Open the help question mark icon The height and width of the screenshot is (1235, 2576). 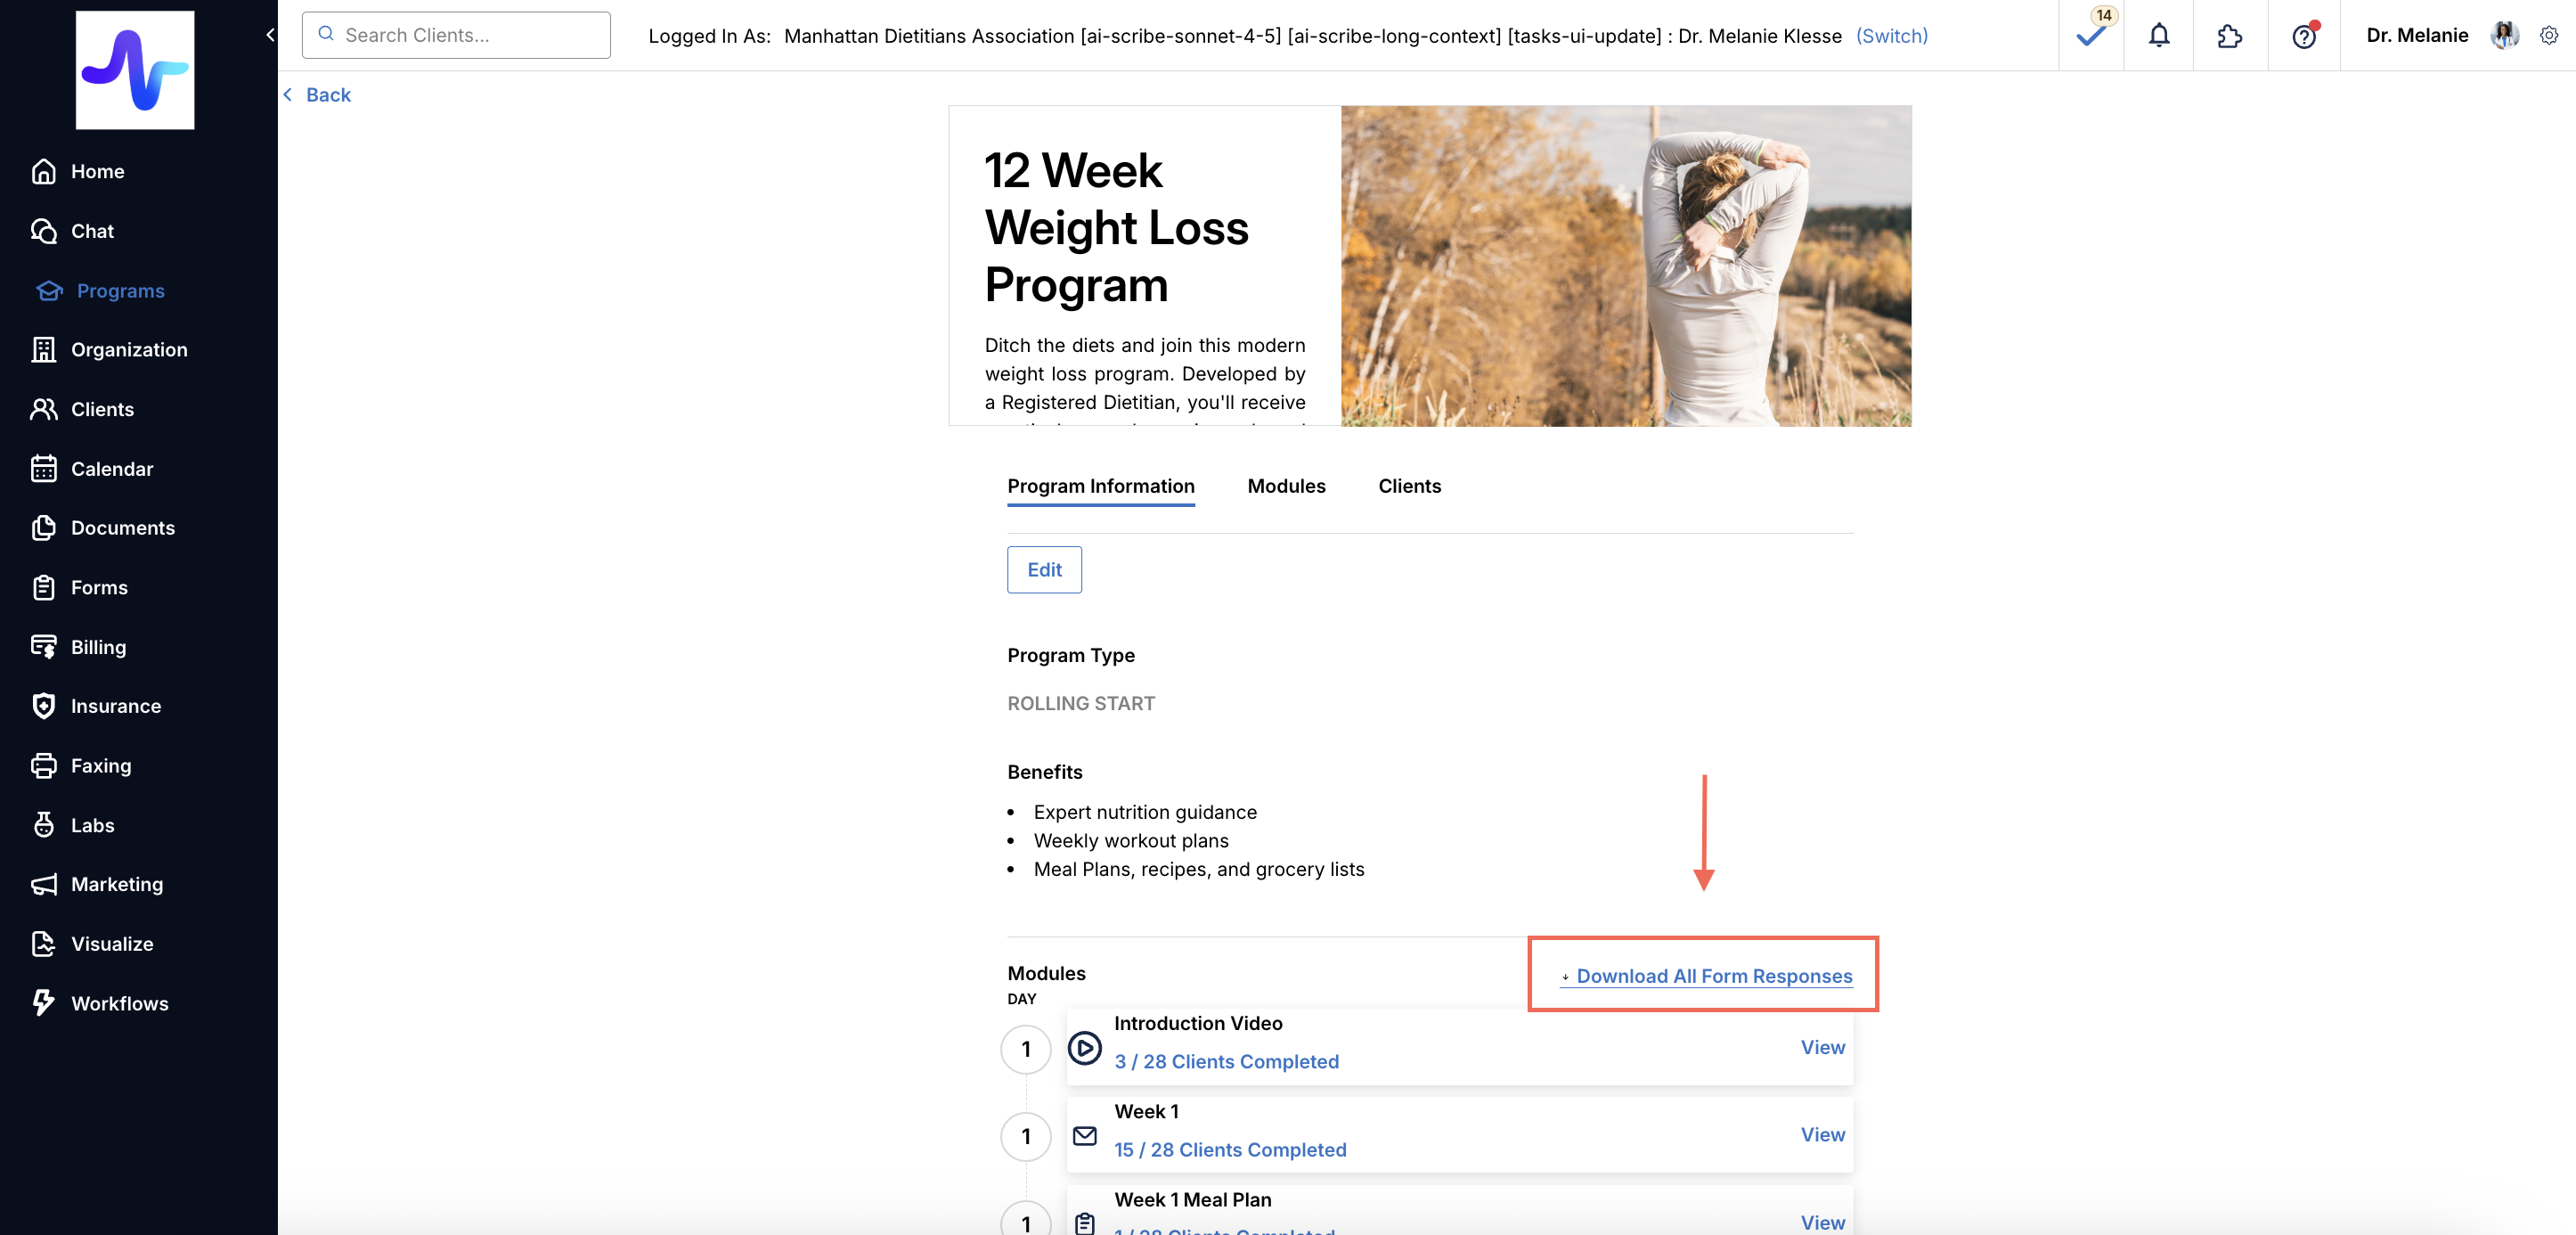pos(2303,37)
